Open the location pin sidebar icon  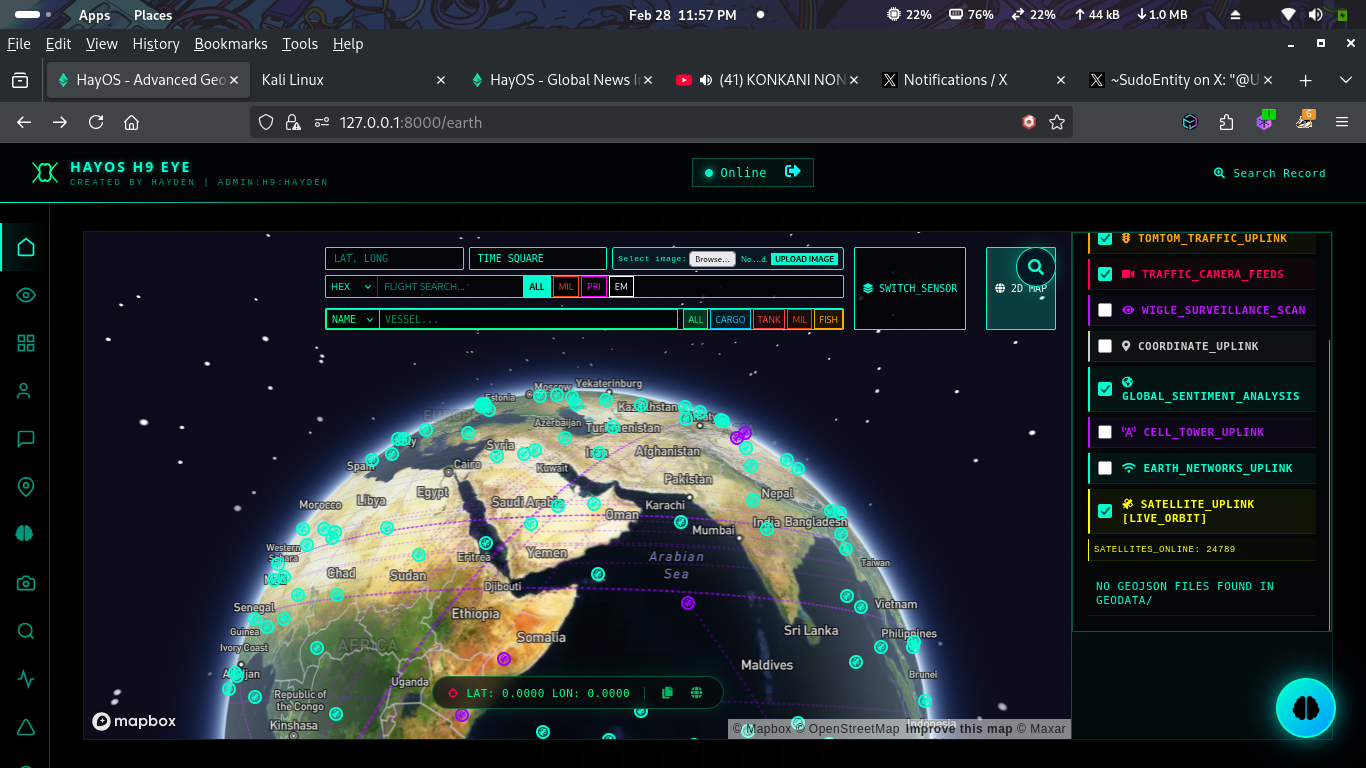tap(26, 487)
